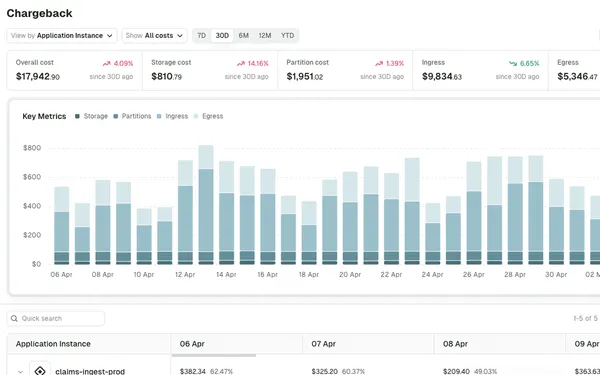Click the chart bar above 12 Apr
This screenshot has height=375, width=600.
pos(185,212)
